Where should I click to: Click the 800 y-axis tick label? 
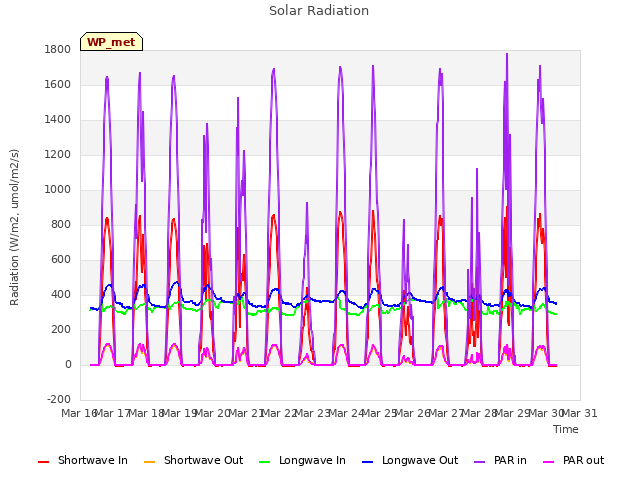click(x=61, y=224)
